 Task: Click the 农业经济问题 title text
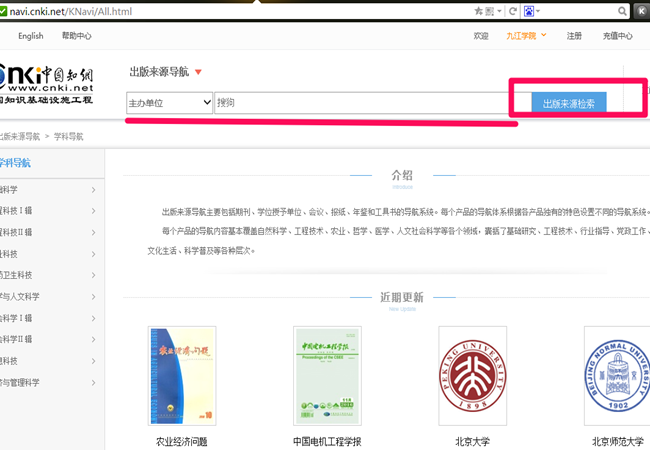(x=182, y=442)
